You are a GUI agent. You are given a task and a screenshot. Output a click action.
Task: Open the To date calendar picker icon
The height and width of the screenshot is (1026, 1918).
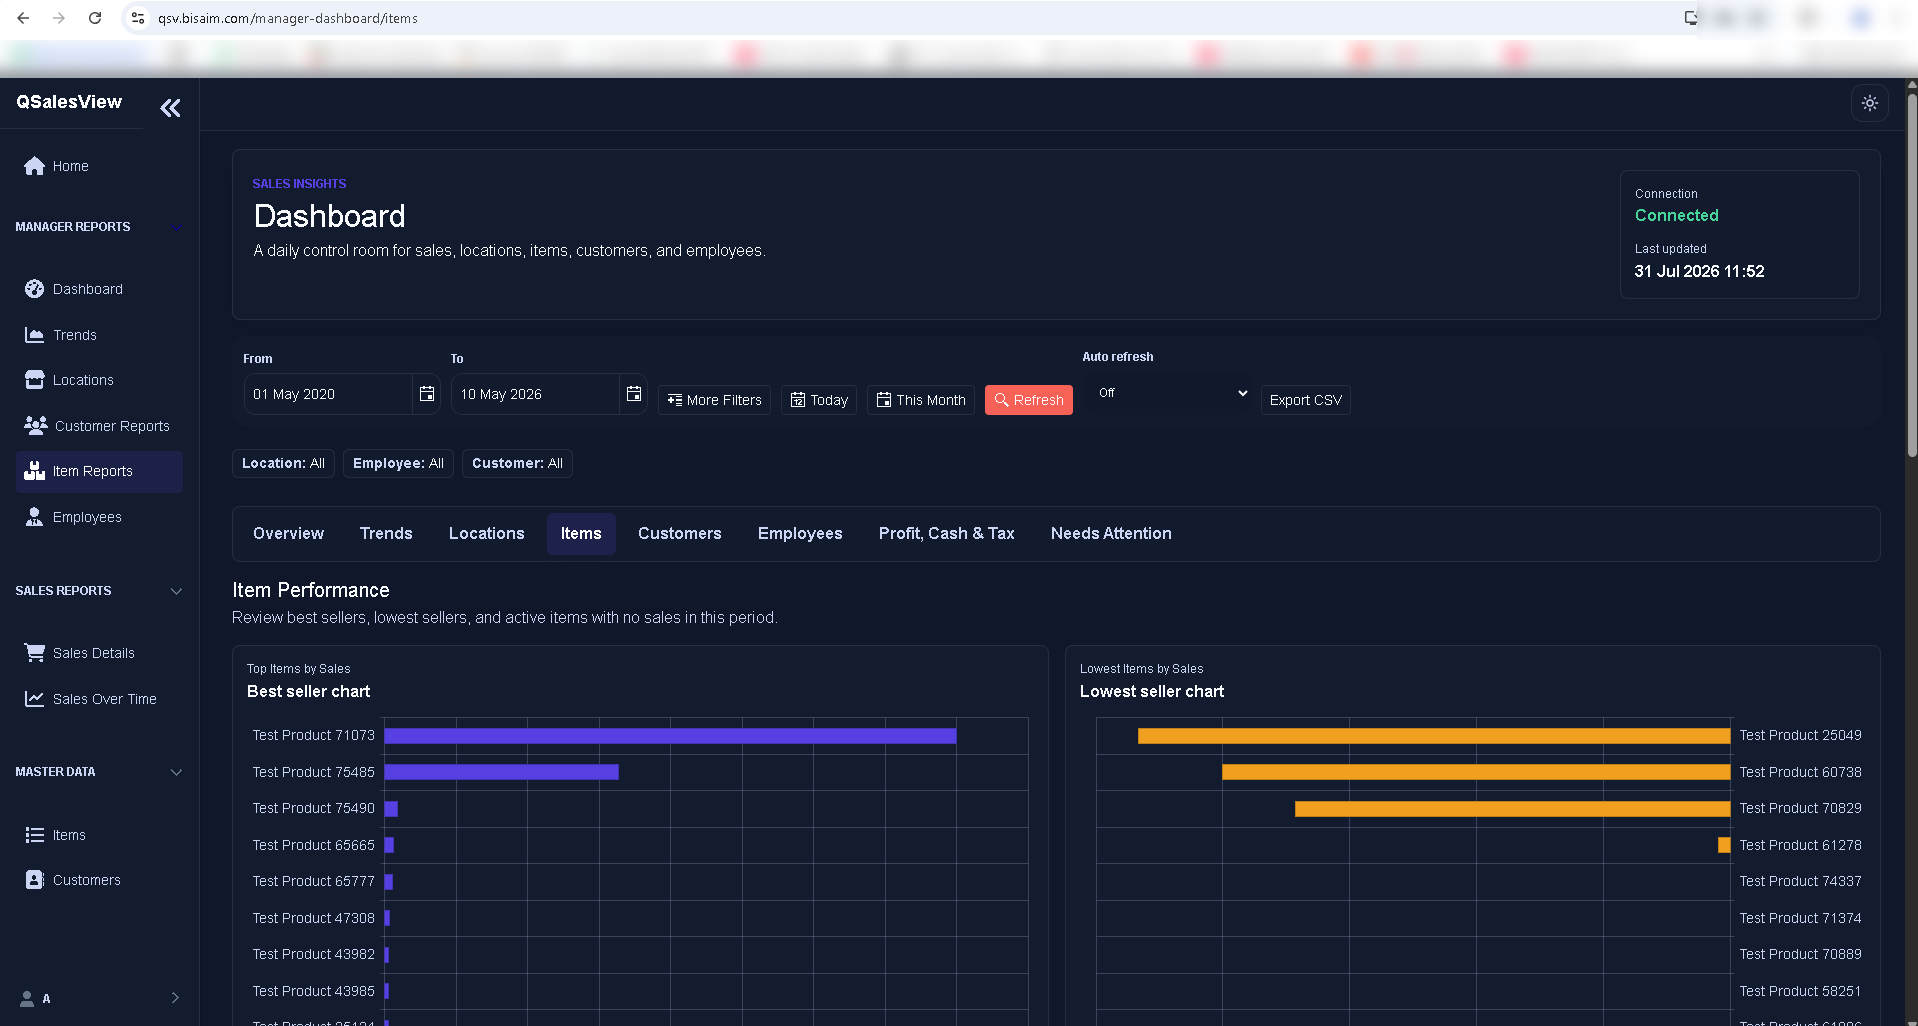(x=634, y=394)
